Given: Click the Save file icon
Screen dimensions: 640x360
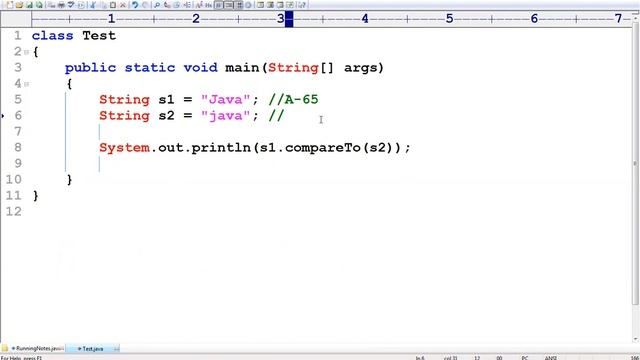Looking at the screenshot, I should pos(29,5).
